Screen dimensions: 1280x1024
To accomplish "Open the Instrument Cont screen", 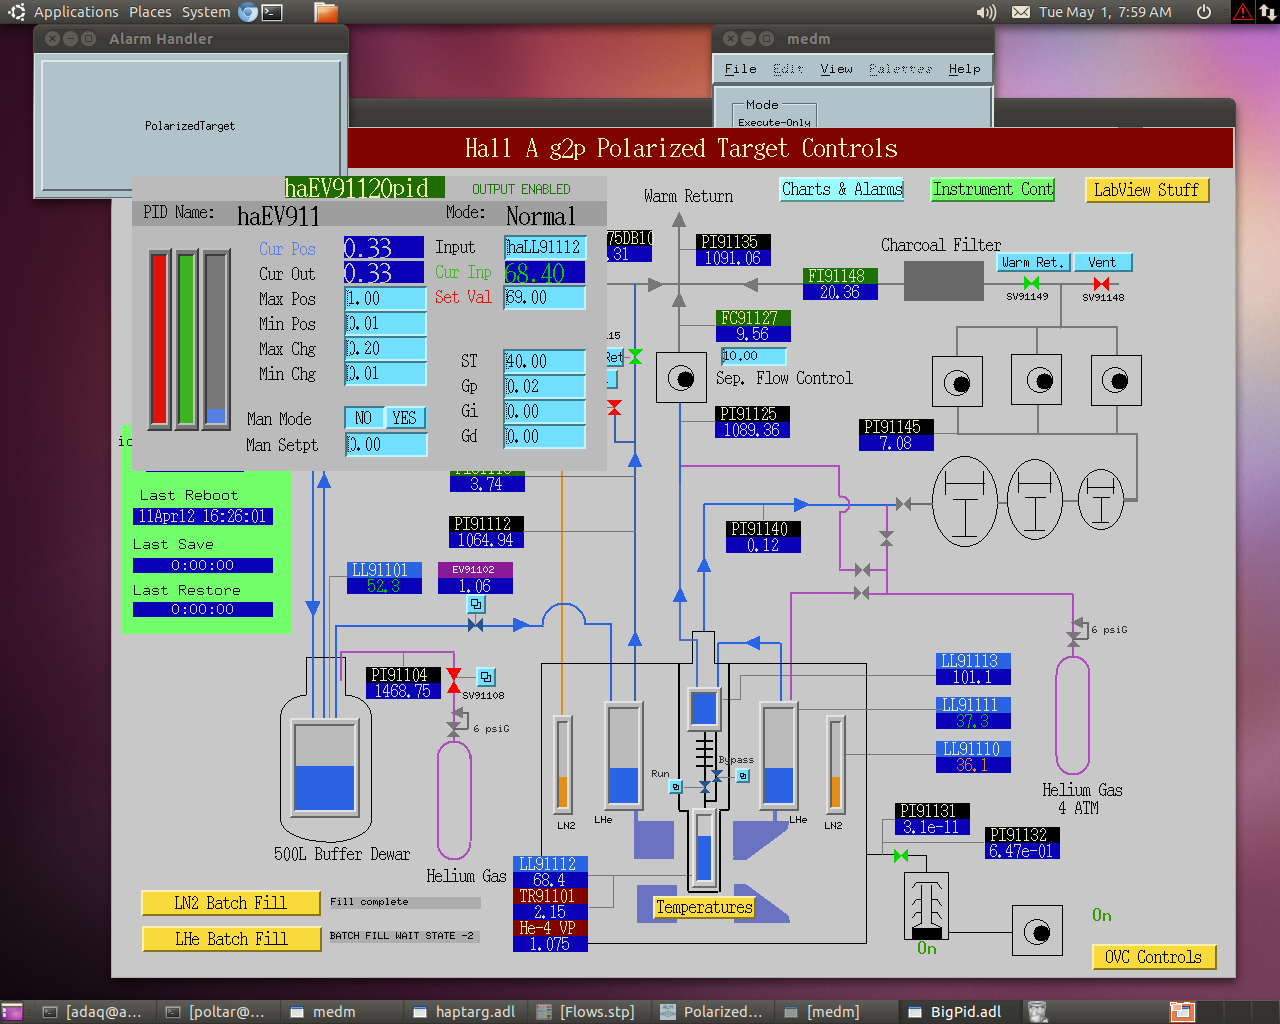I will pos(993,189).
